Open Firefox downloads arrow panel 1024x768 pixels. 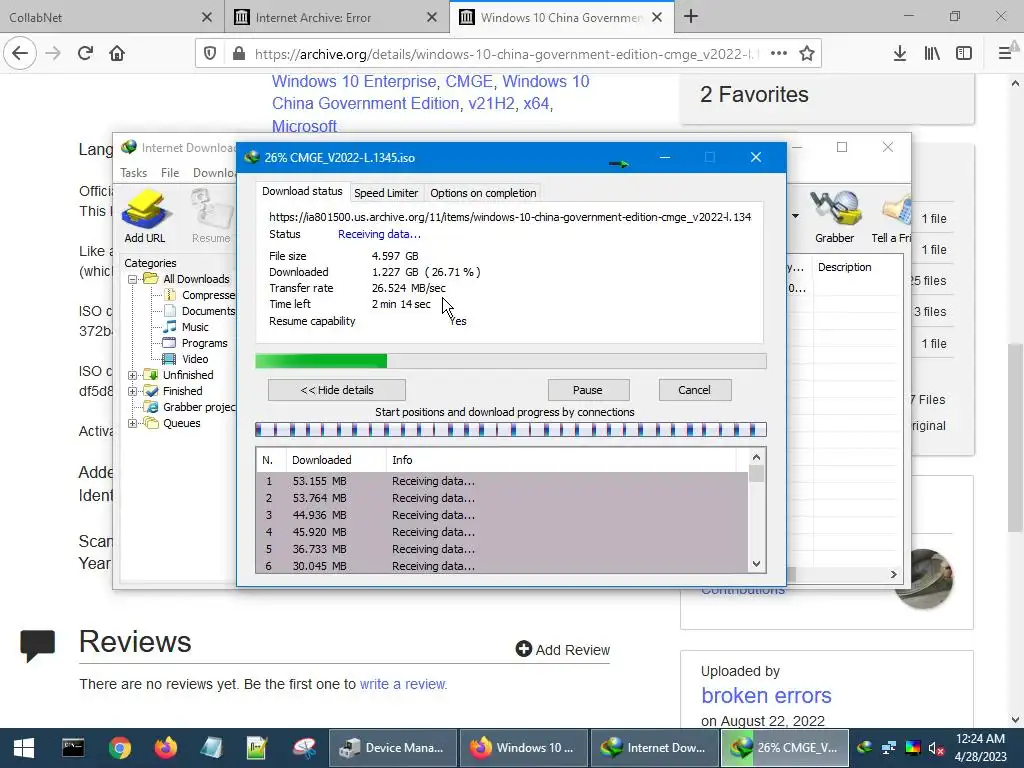pos(900,54)
